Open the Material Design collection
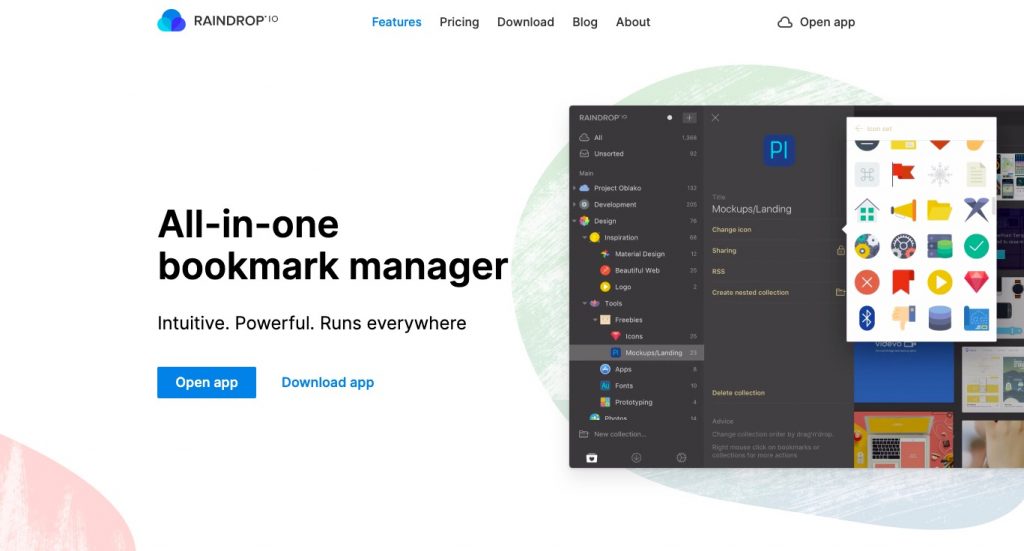Viewport: 1024px width, 551px height. (x=640, y=254)
